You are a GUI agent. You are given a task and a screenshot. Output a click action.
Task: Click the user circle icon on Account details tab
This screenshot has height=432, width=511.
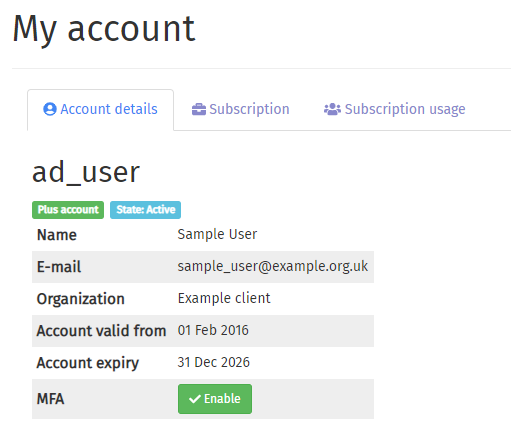[50, 109]
